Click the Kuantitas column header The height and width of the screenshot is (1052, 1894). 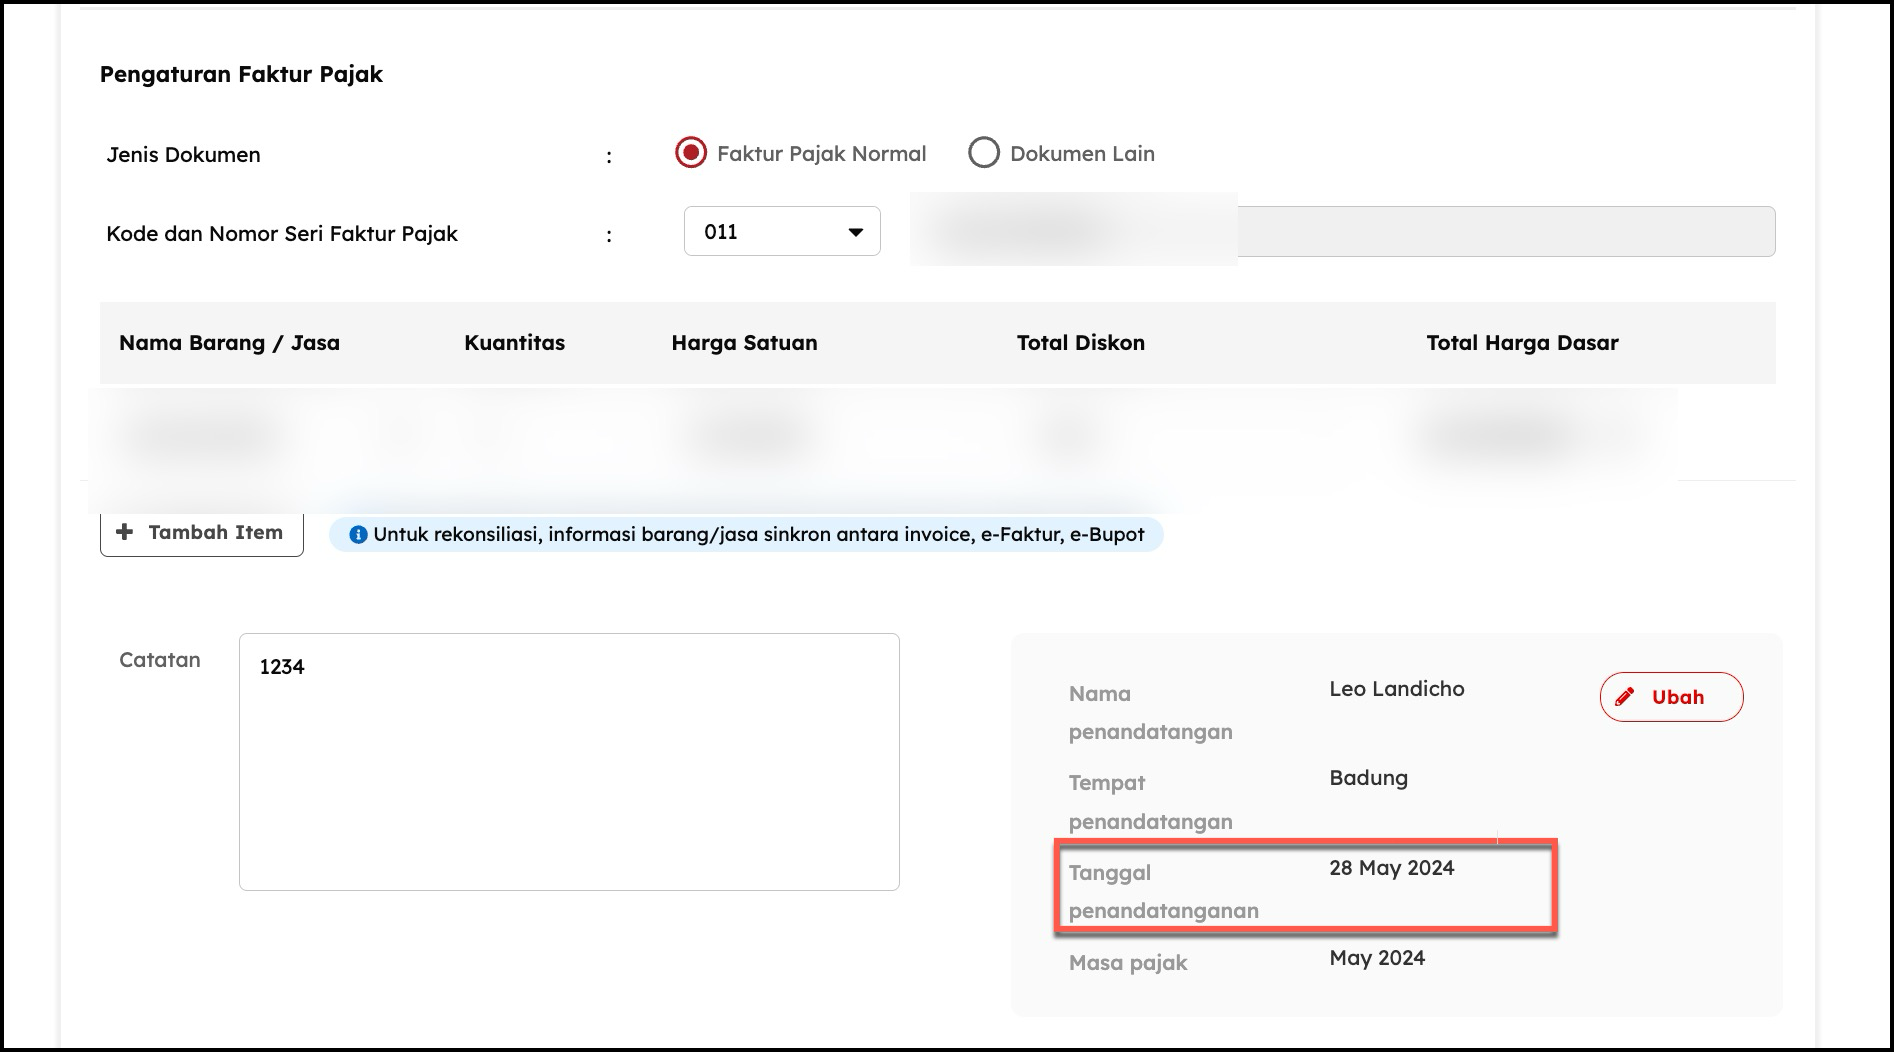514,343
